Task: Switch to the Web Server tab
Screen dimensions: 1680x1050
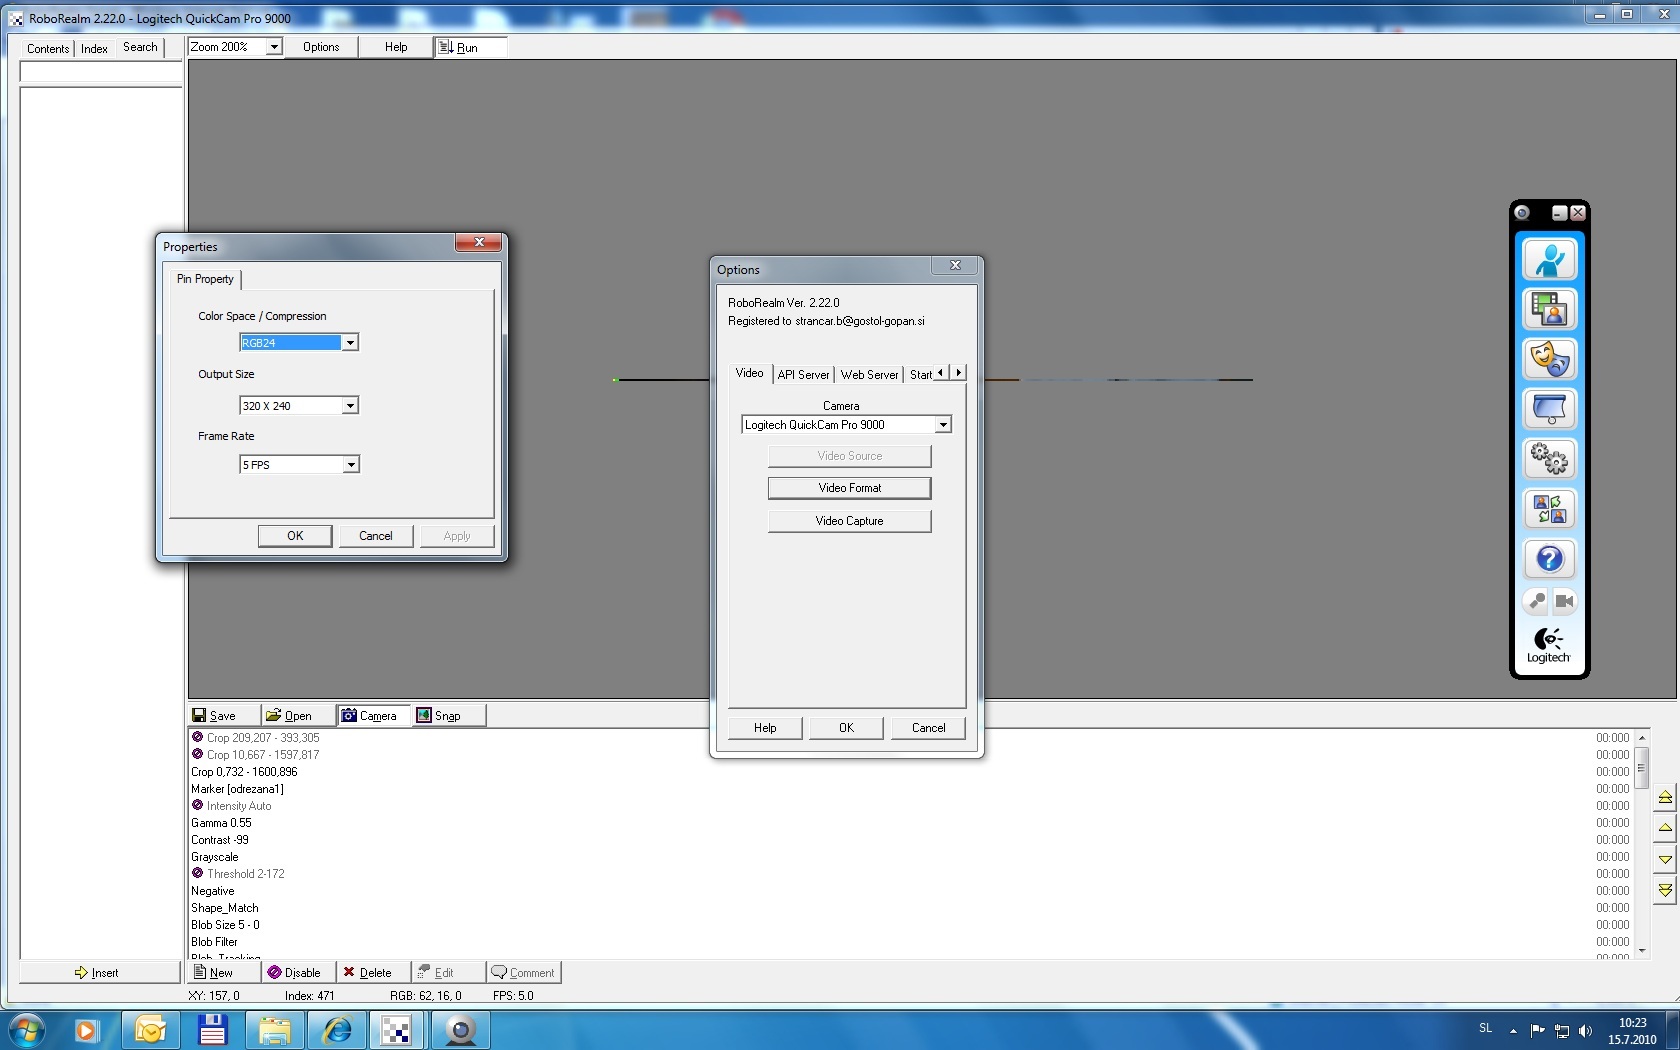Action: (869, 375)
